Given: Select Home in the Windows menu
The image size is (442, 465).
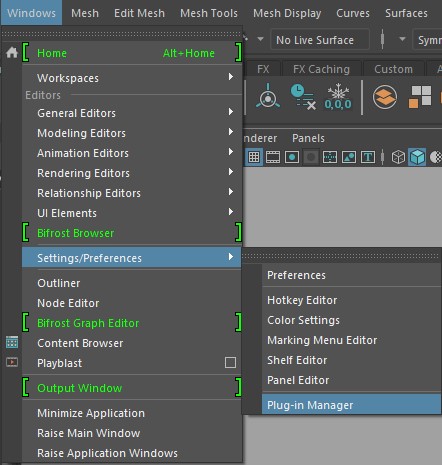Looking at the screenshot, I should tap(132, 53).
